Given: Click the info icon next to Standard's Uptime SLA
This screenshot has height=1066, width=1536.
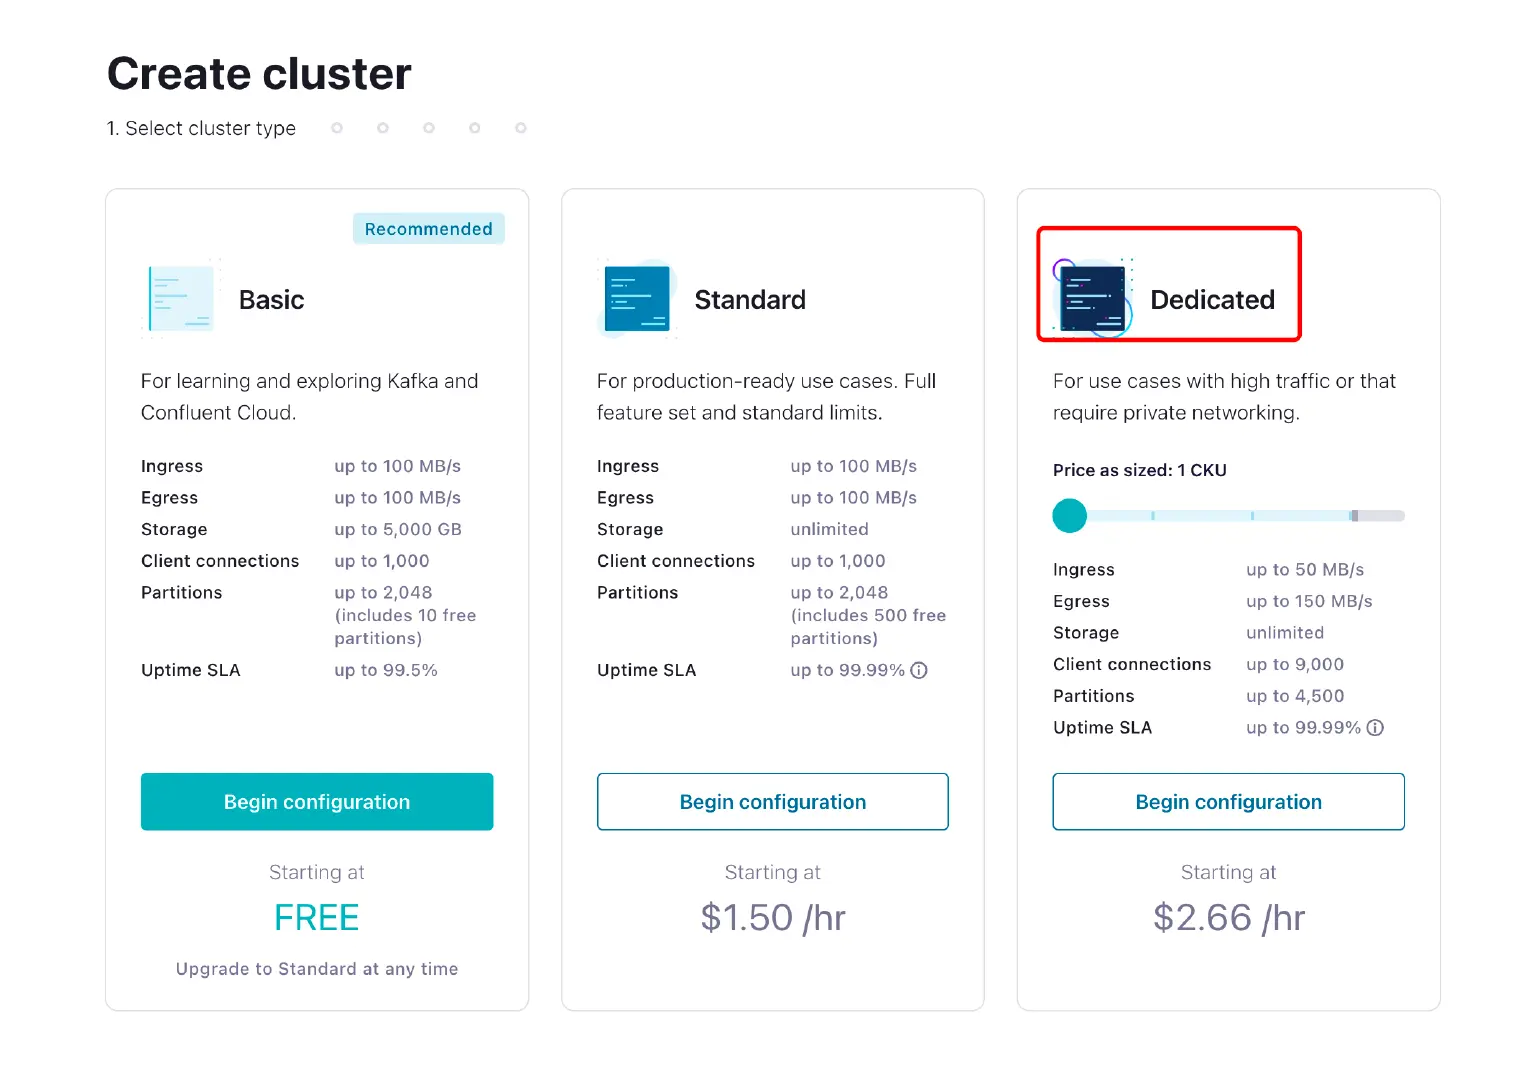Looking at the screenshot, I should click(x=919, y=670).
